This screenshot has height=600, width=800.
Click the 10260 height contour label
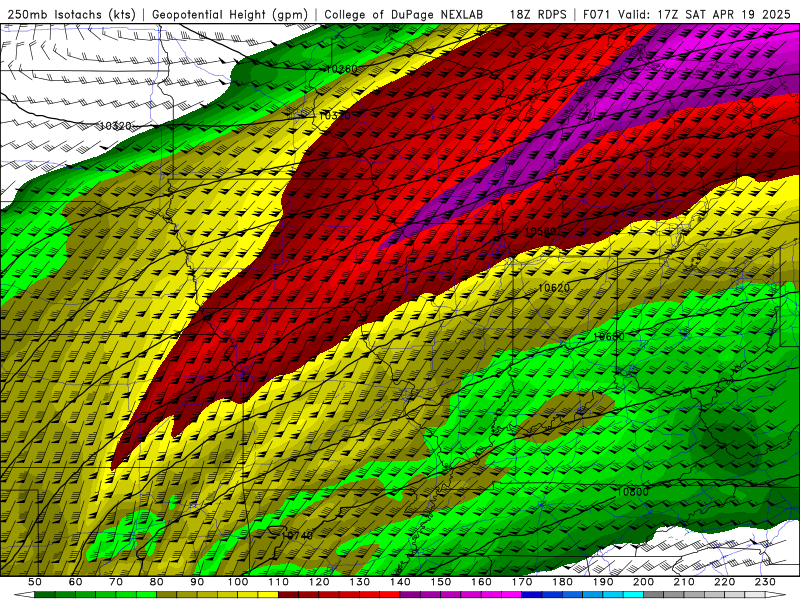(x=341, y=69)
